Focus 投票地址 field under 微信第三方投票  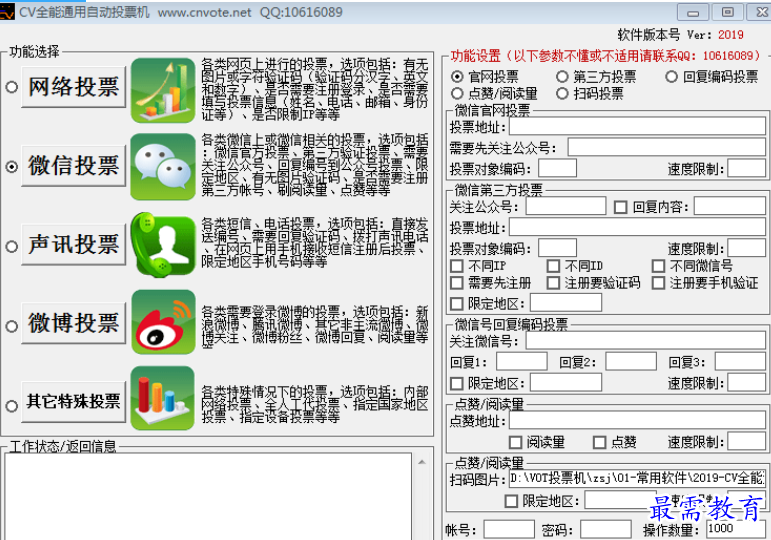pos(637,227)
